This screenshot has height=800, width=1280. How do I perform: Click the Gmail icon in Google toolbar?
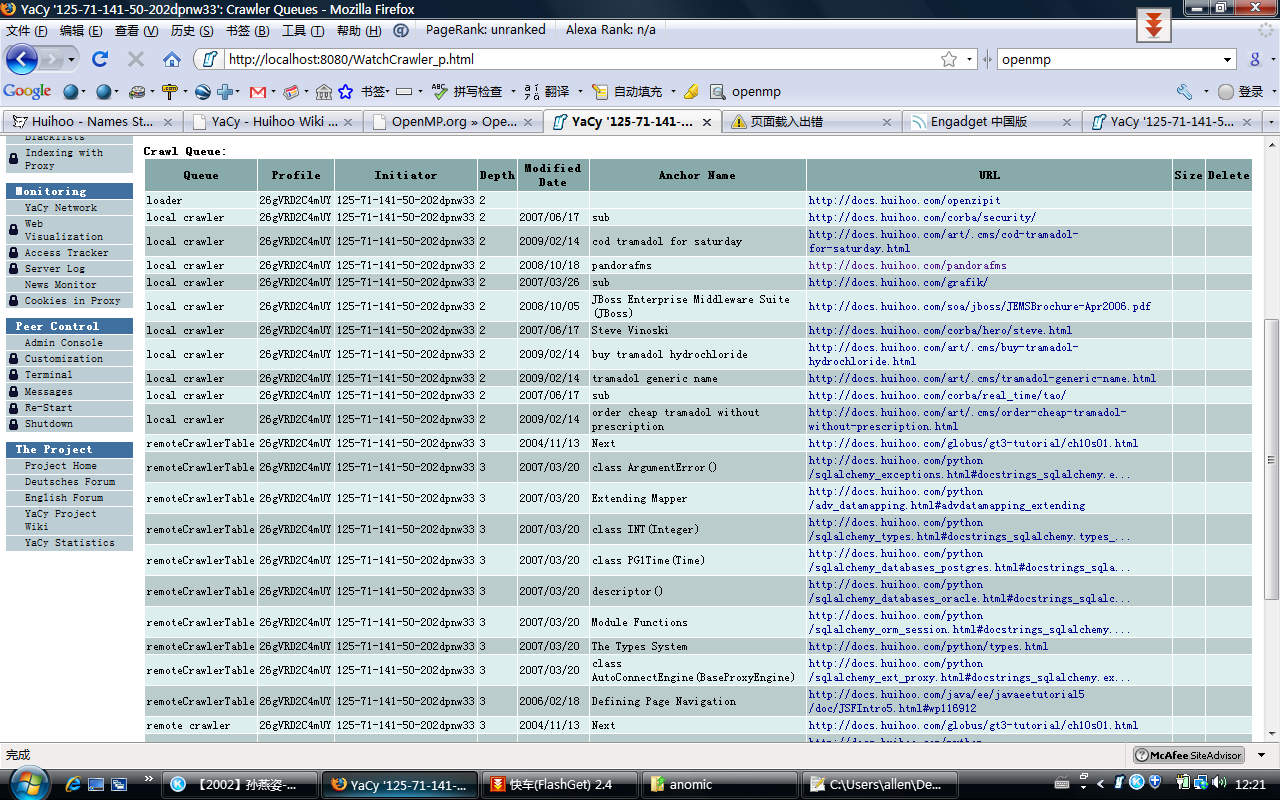click(257, 92)
